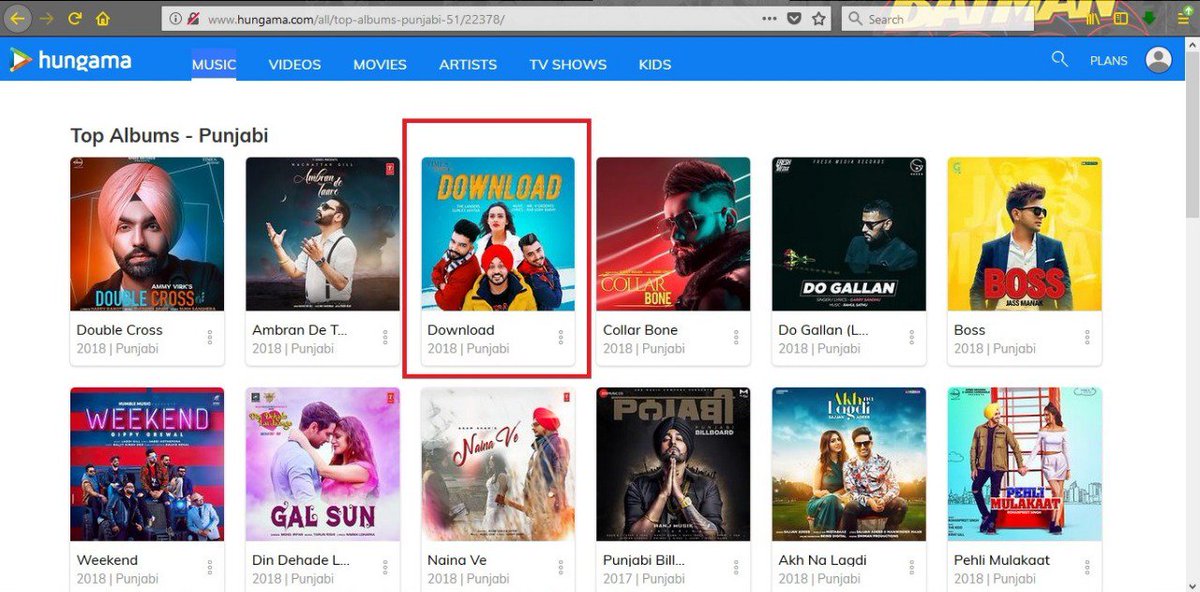Go back with the browser back arrow
Image resolution: width=1200 pixels, height=592 pixels.
[x=18, y=18]
